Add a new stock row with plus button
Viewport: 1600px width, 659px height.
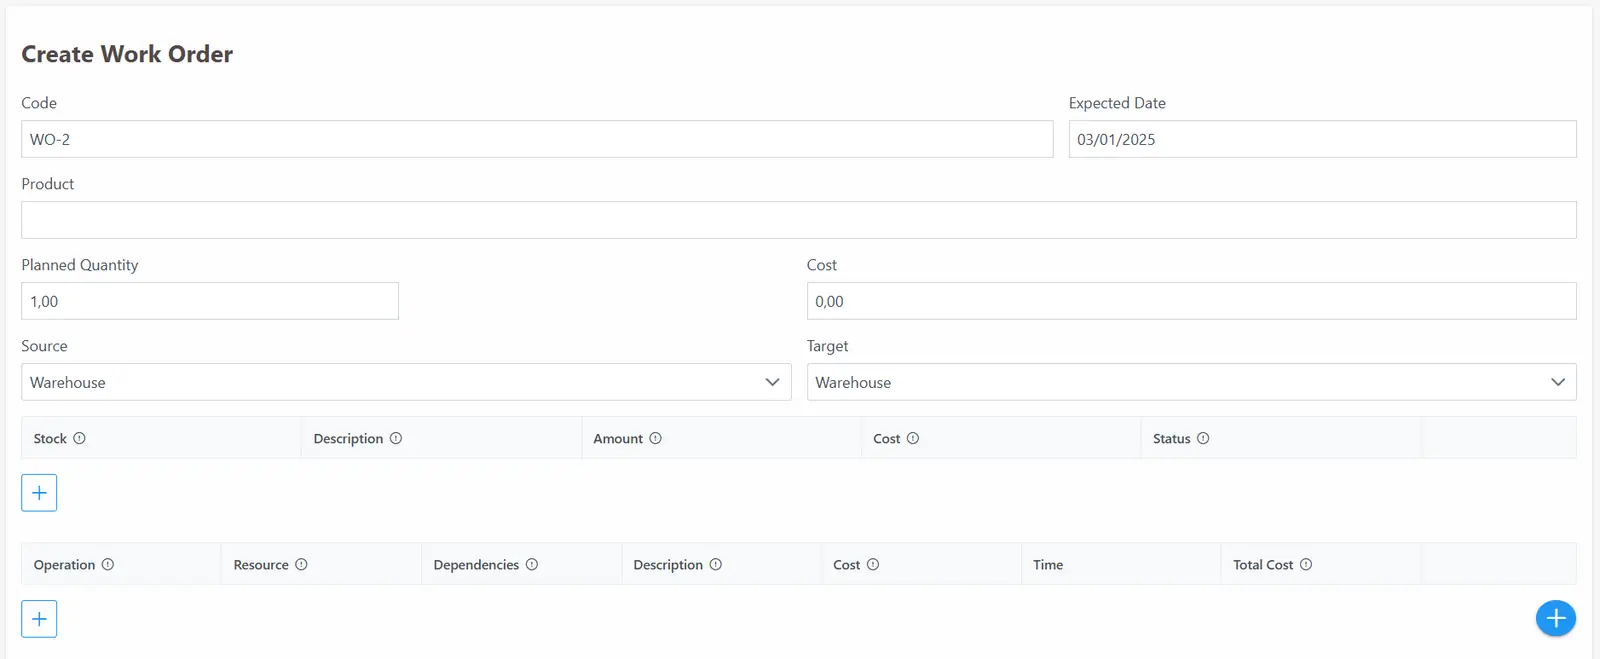[x=39, y=492]
